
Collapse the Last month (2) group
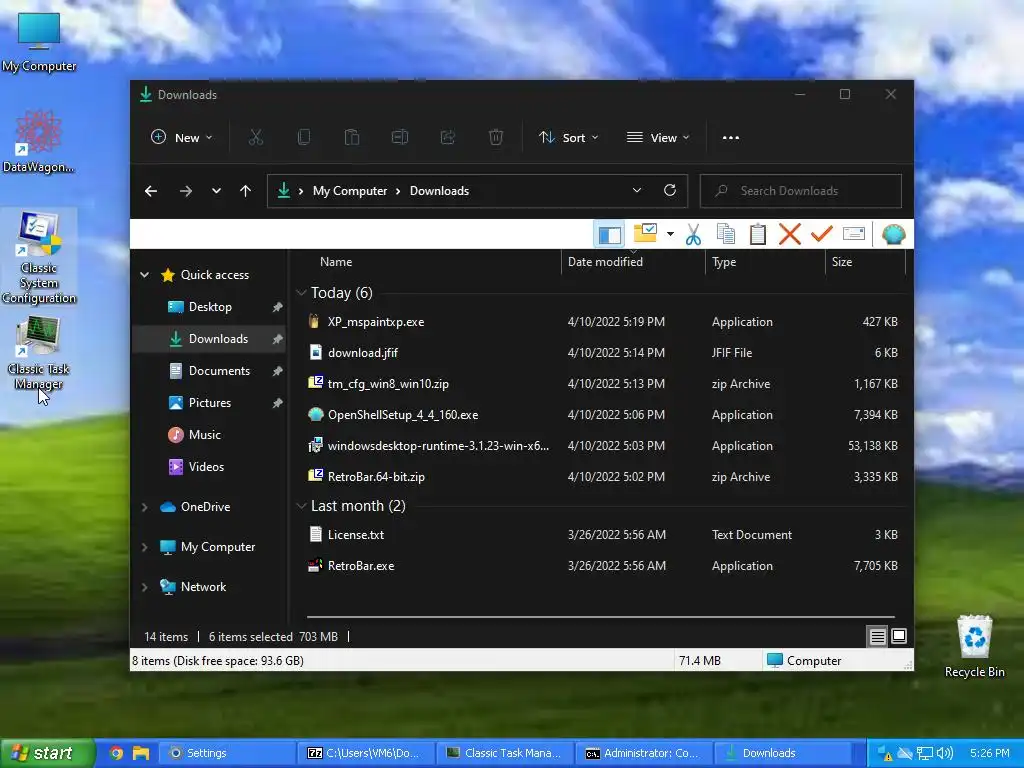coord(301,505)
